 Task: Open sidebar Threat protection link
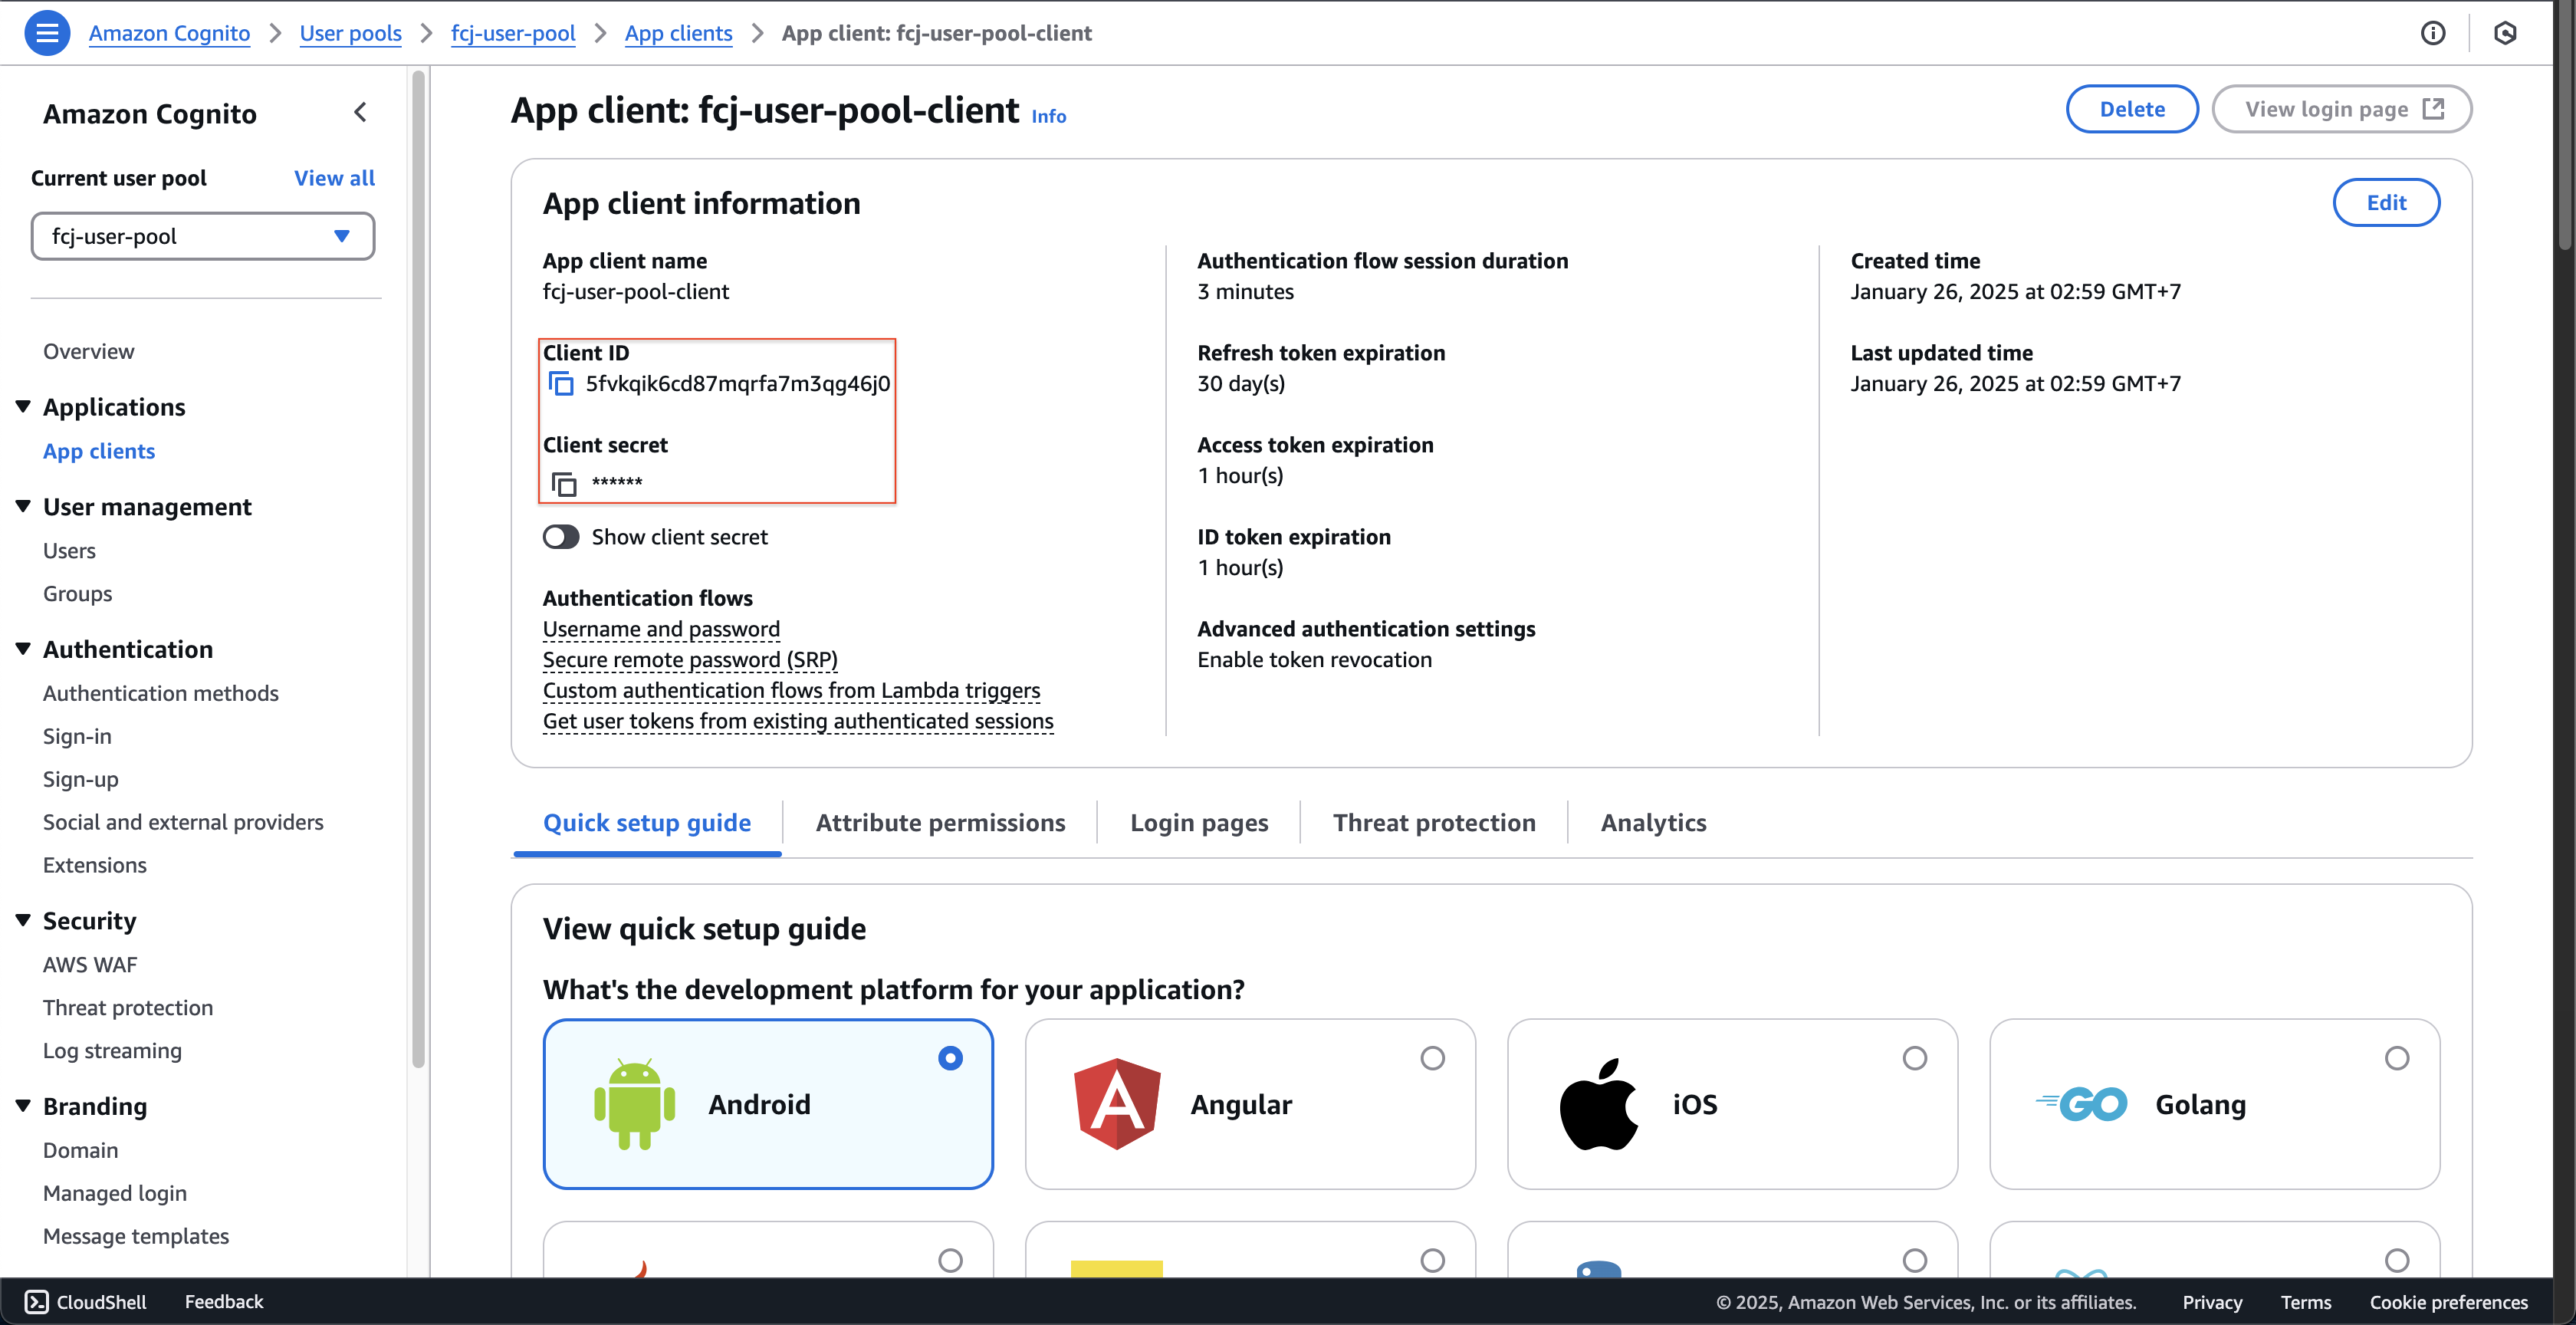tap(128, 1008)
